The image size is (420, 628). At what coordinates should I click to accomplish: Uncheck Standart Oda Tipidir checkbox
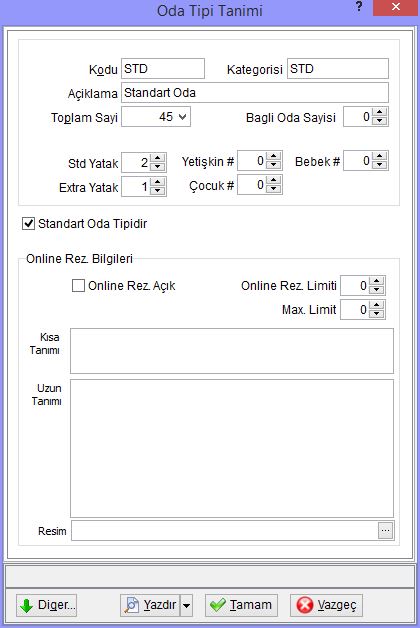point(28,223)
